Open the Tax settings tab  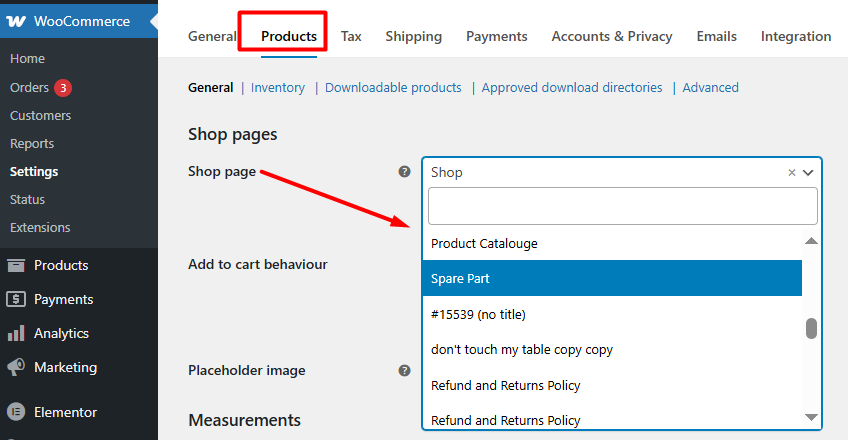click(x=351, y=36)
